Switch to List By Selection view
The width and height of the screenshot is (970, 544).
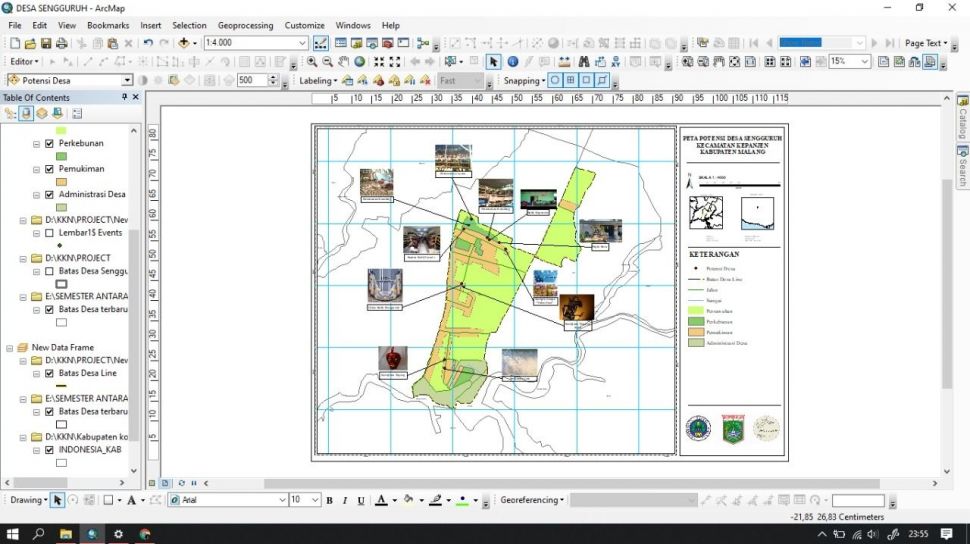(x=57, y=114)
